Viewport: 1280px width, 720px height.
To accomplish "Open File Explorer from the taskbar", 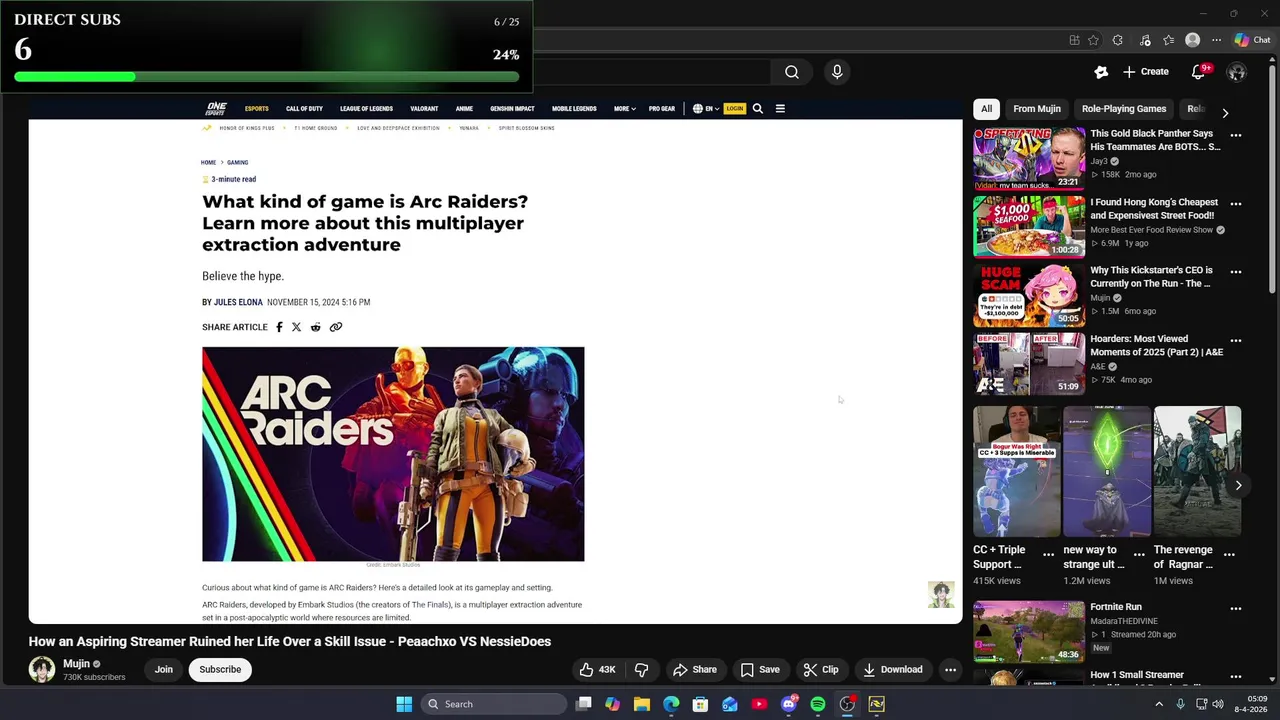I will [x=642, y=704].
